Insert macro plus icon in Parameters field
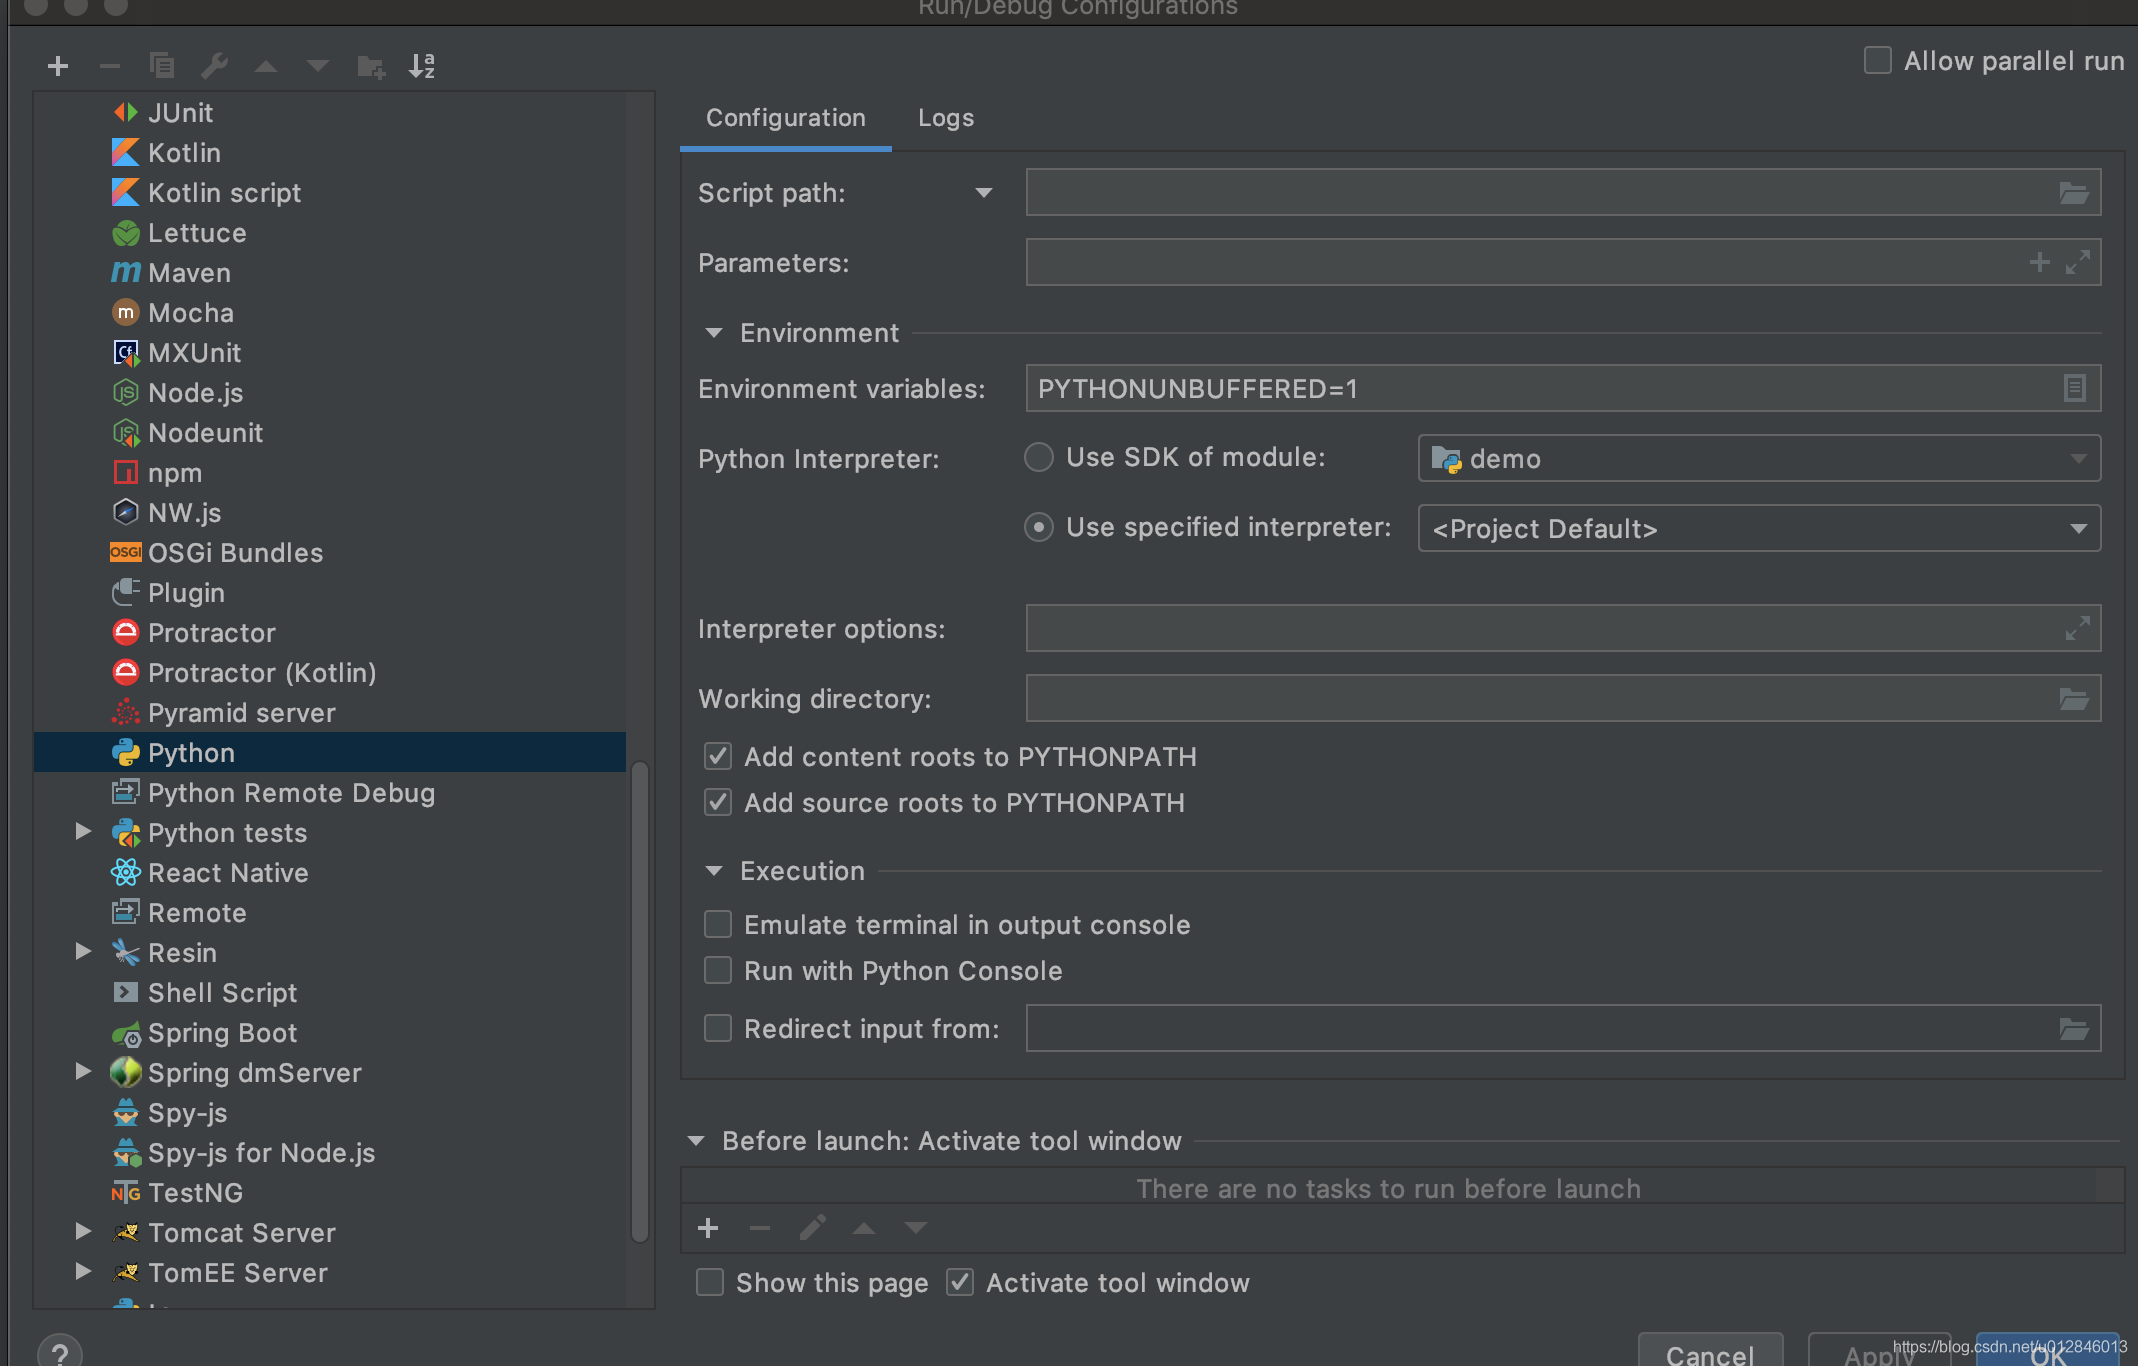Screen dimensions: 2138x1366 (x=2040, y=263)
